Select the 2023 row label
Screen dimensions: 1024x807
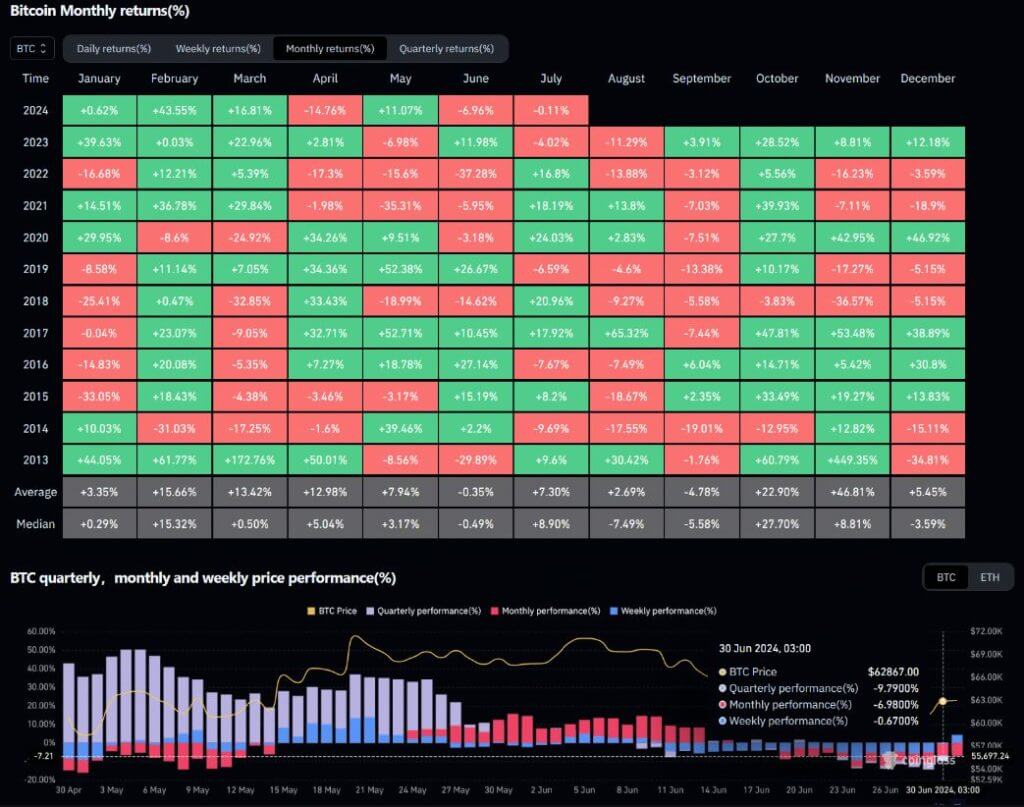(x=35, y=142)
